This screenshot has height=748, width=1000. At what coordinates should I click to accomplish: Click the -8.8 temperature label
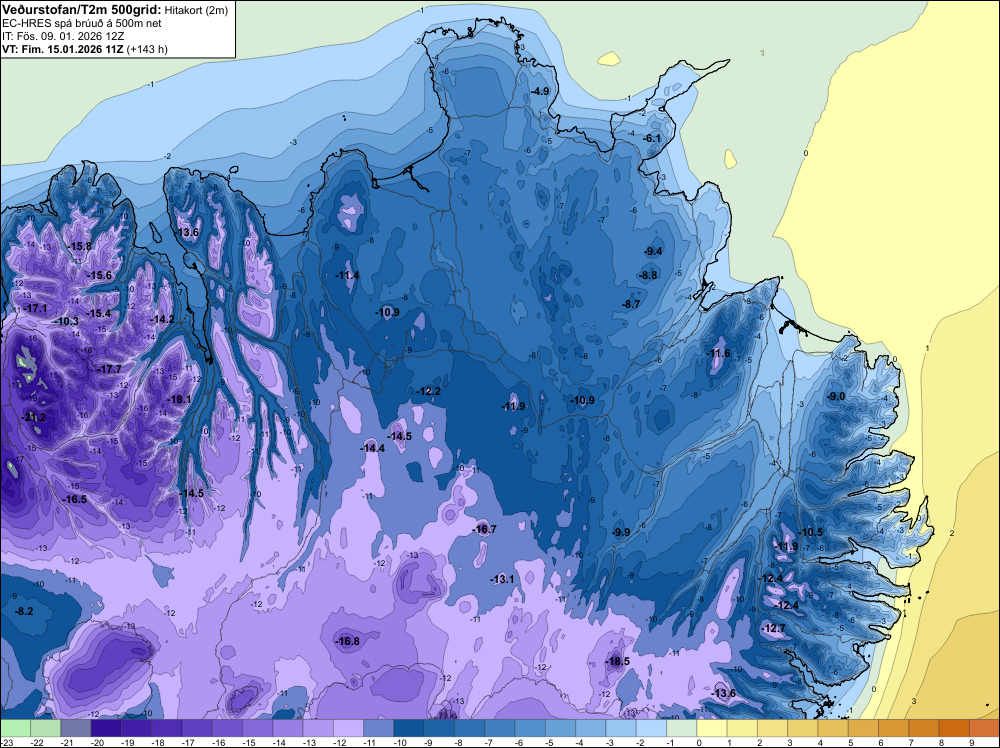648,275
